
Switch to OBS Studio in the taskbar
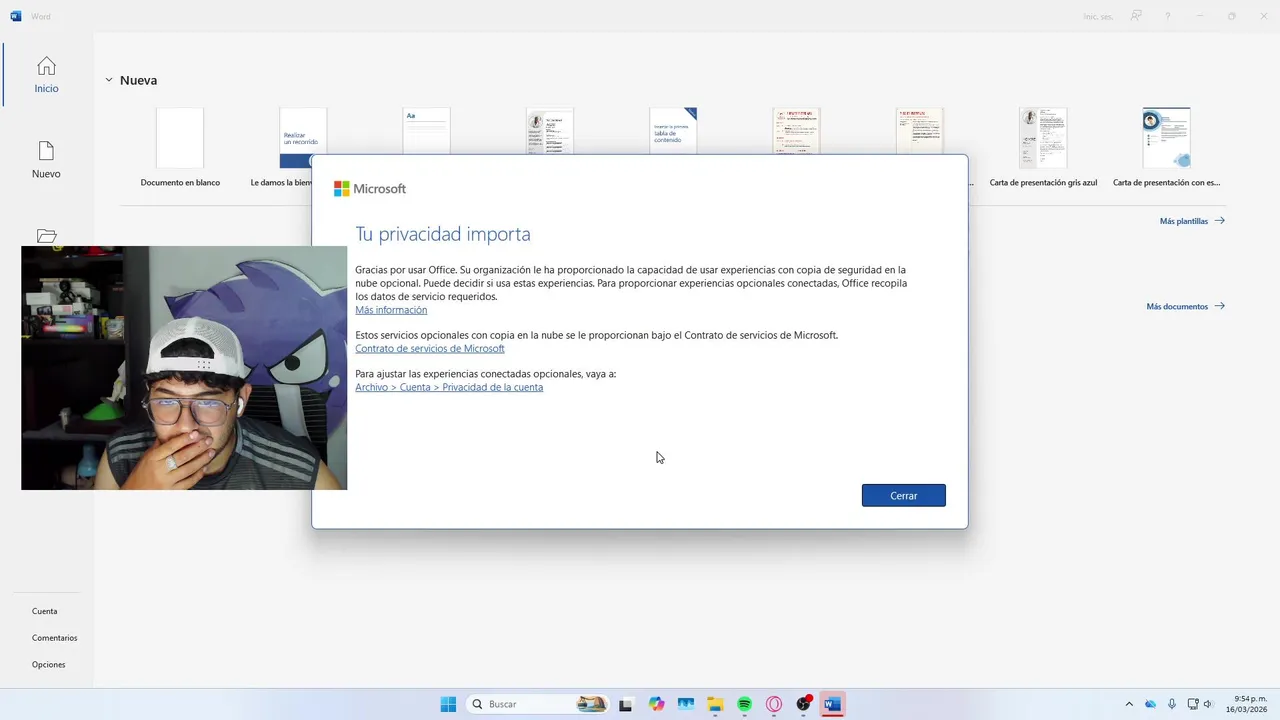tap(803, 704)
